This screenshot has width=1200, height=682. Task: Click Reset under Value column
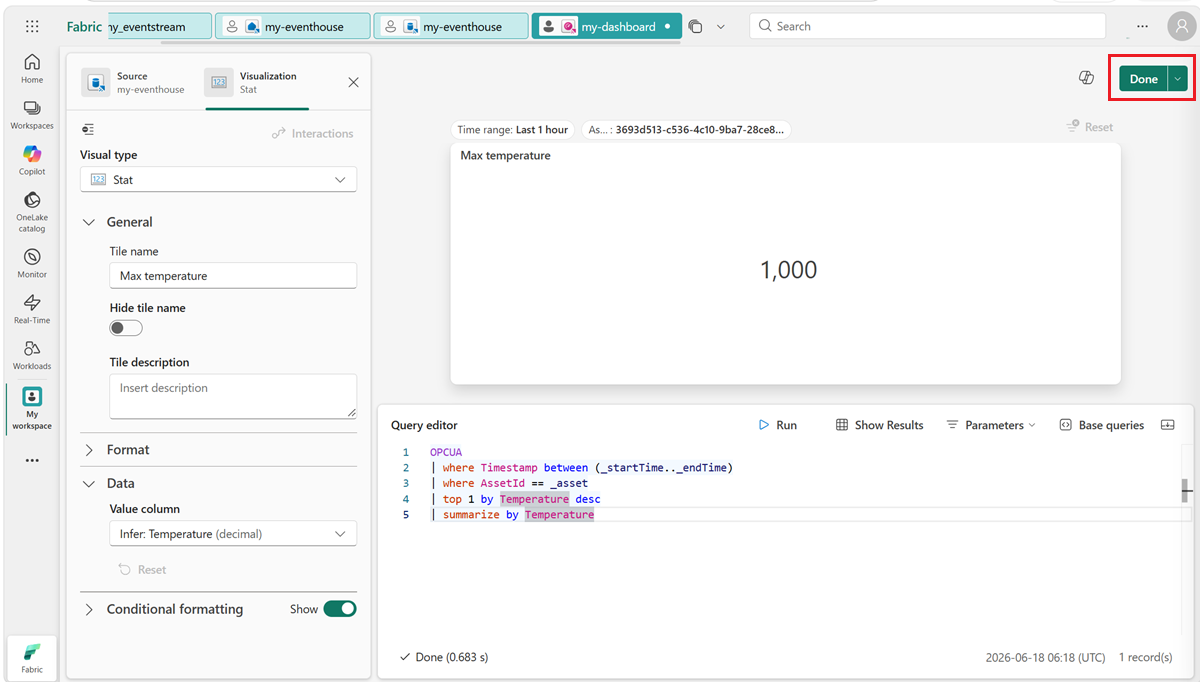click(142, 569)
